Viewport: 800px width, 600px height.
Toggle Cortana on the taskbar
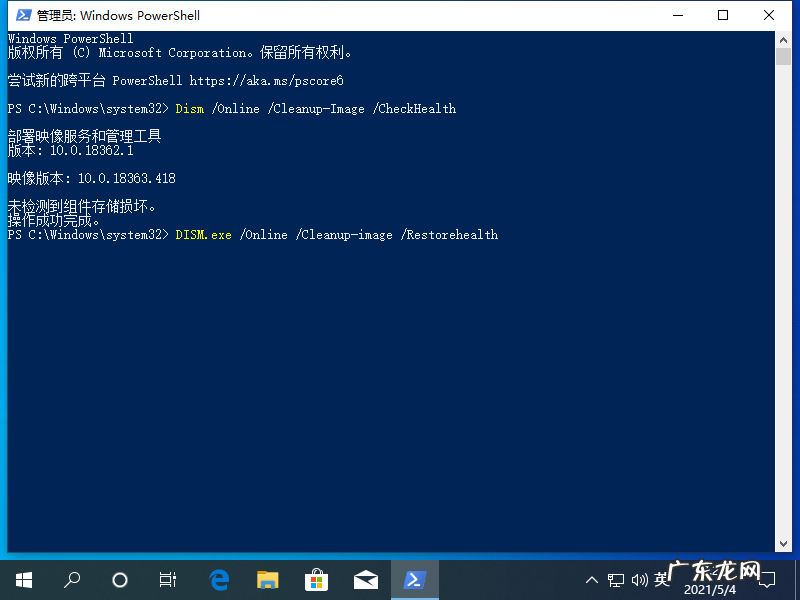click(x=120, y=579)
